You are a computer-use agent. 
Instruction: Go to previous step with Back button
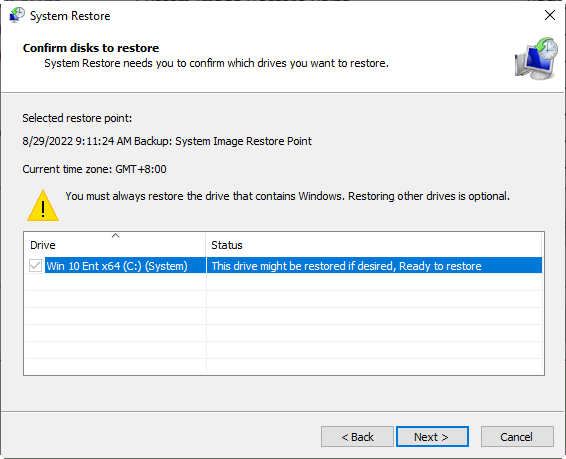coord(357,437)
